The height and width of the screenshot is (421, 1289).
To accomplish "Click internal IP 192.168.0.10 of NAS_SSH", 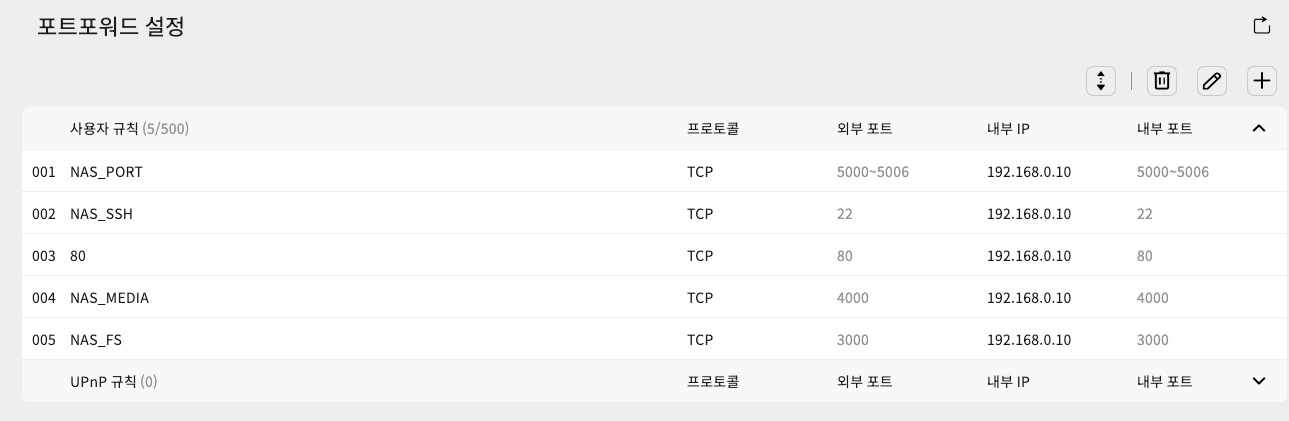I will point(1029,214).
